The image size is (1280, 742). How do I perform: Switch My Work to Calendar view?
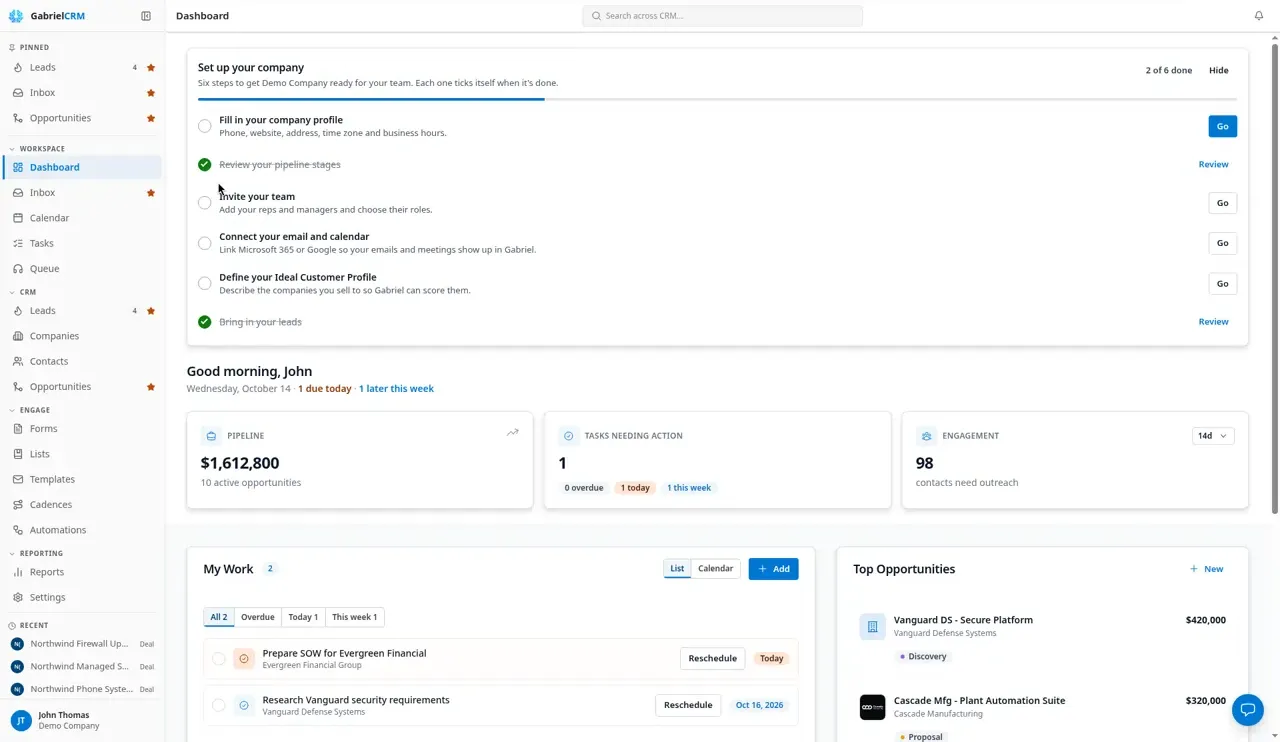(x=715, y=568)
